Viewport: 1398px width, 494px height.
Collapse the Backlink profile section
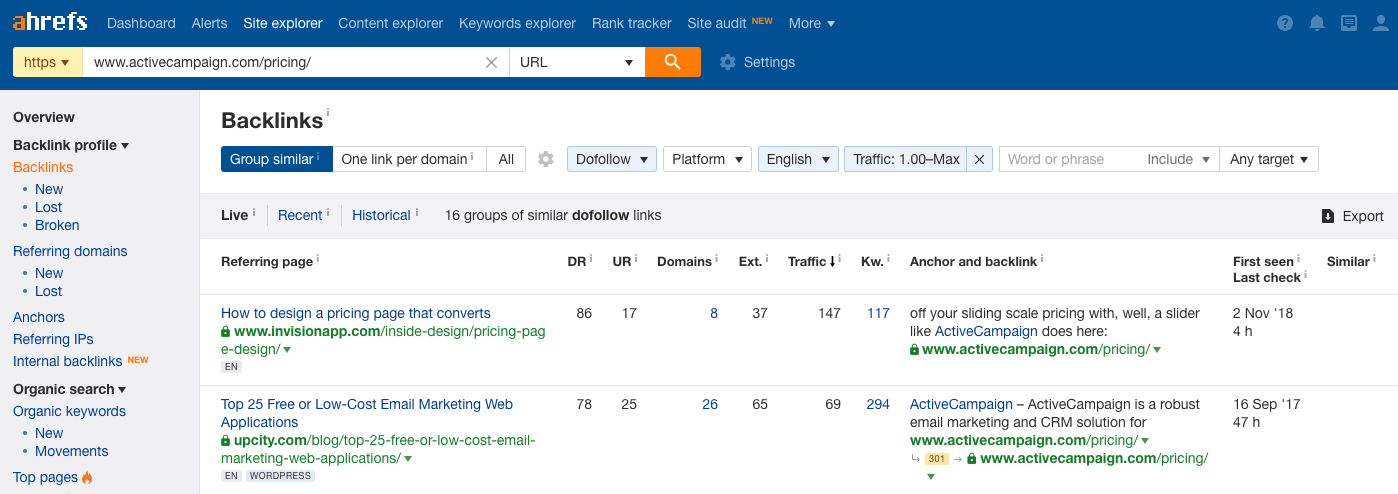tap(71, 145)
